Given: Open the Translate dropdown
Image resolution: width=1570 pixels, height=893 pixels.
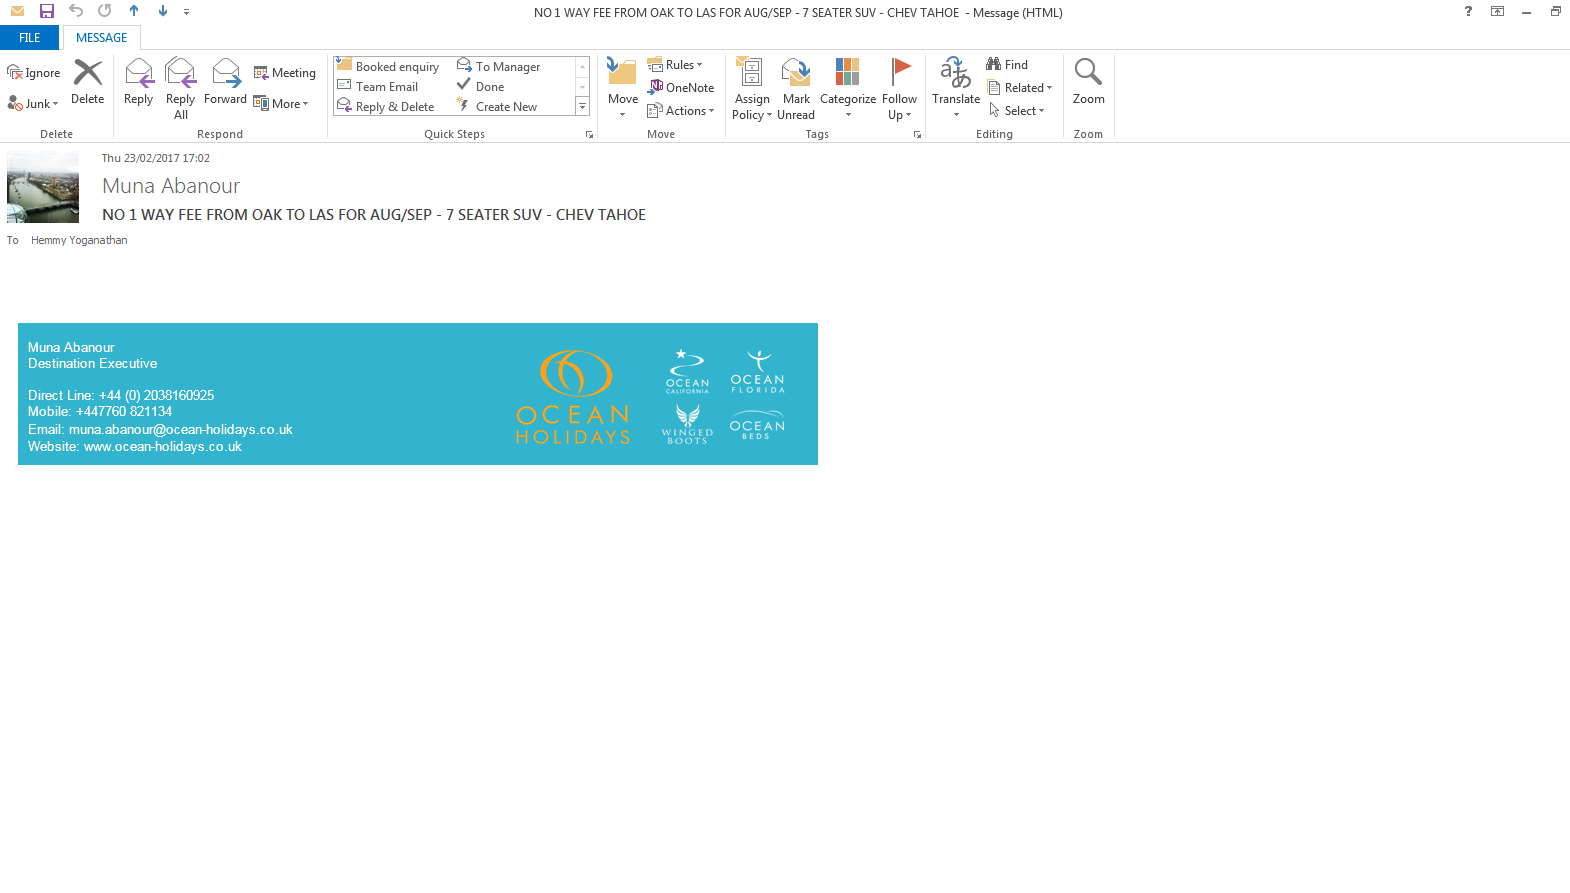Looking at the screenshot, I should click(956, 89).
